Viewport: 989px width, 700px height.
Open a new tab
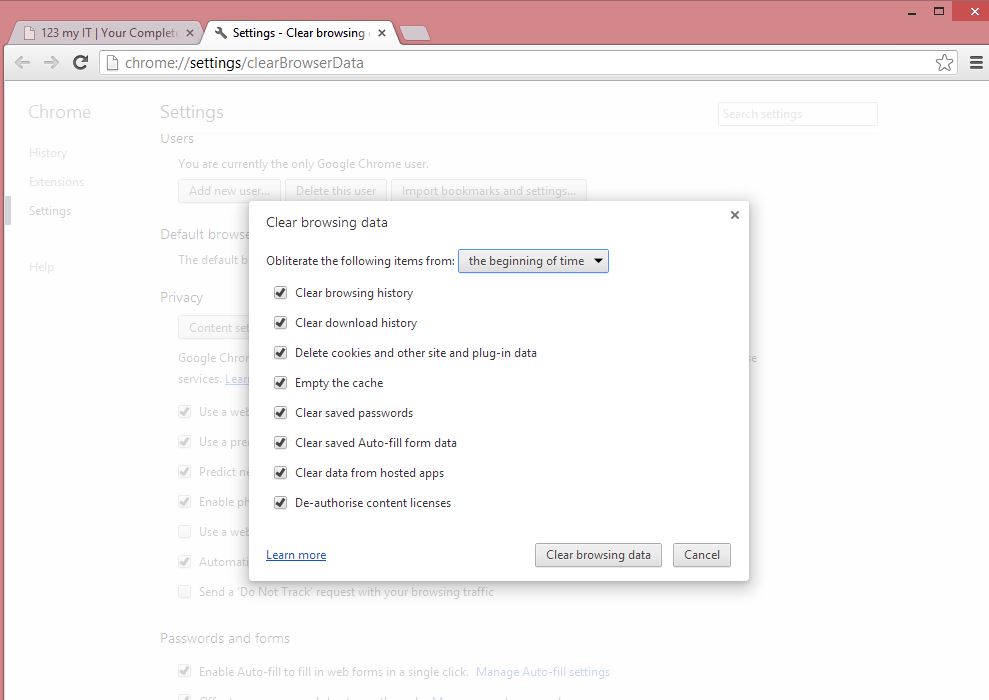(x=415, y=33)
